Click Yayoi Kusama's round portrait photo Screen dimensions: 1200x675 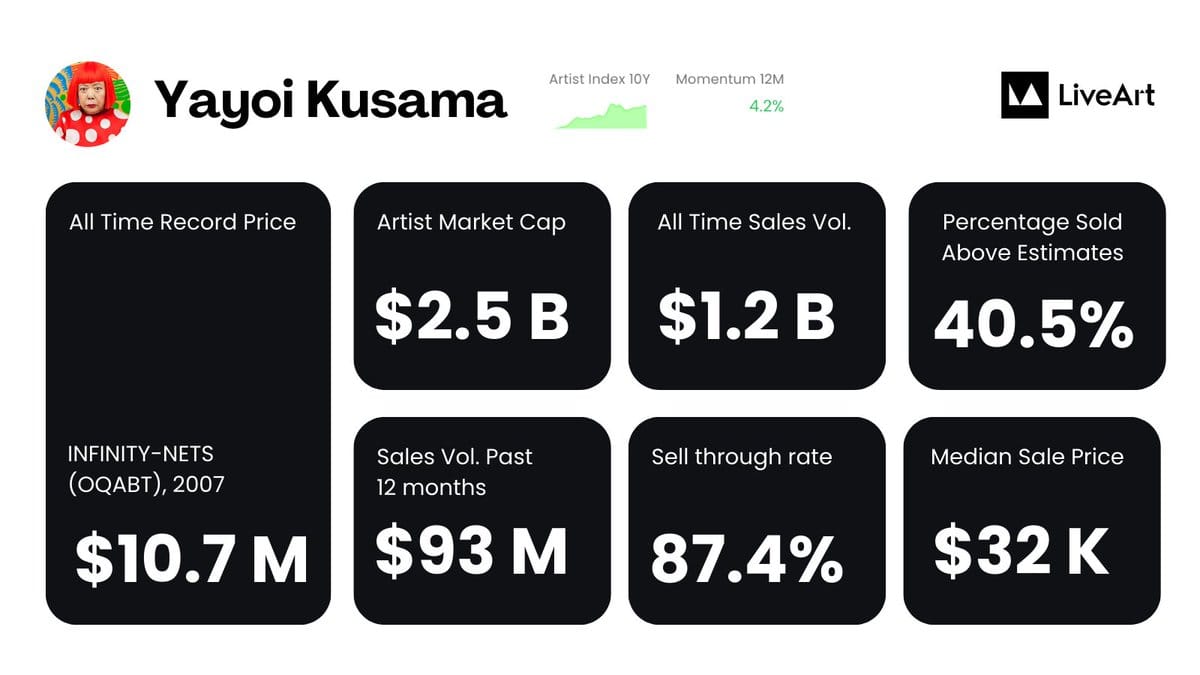(88, 104)
